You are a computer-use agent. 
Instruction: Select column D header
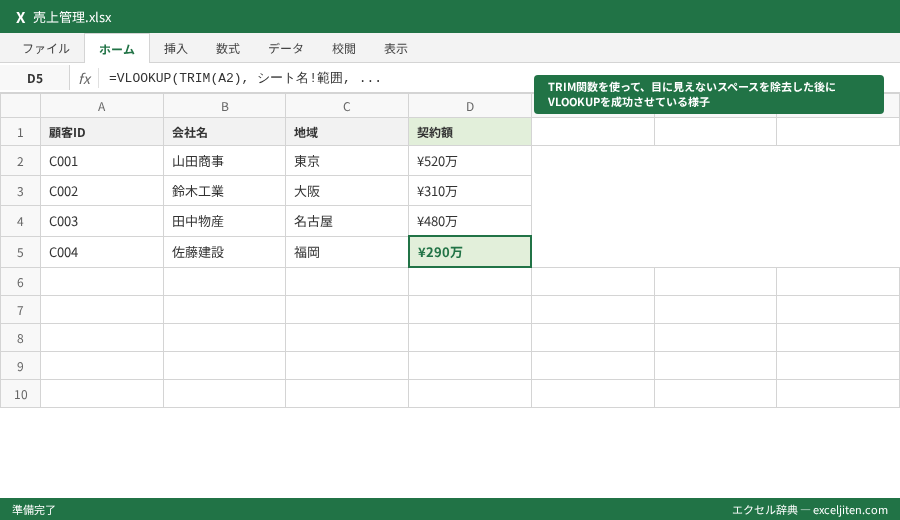pos(470,106)
